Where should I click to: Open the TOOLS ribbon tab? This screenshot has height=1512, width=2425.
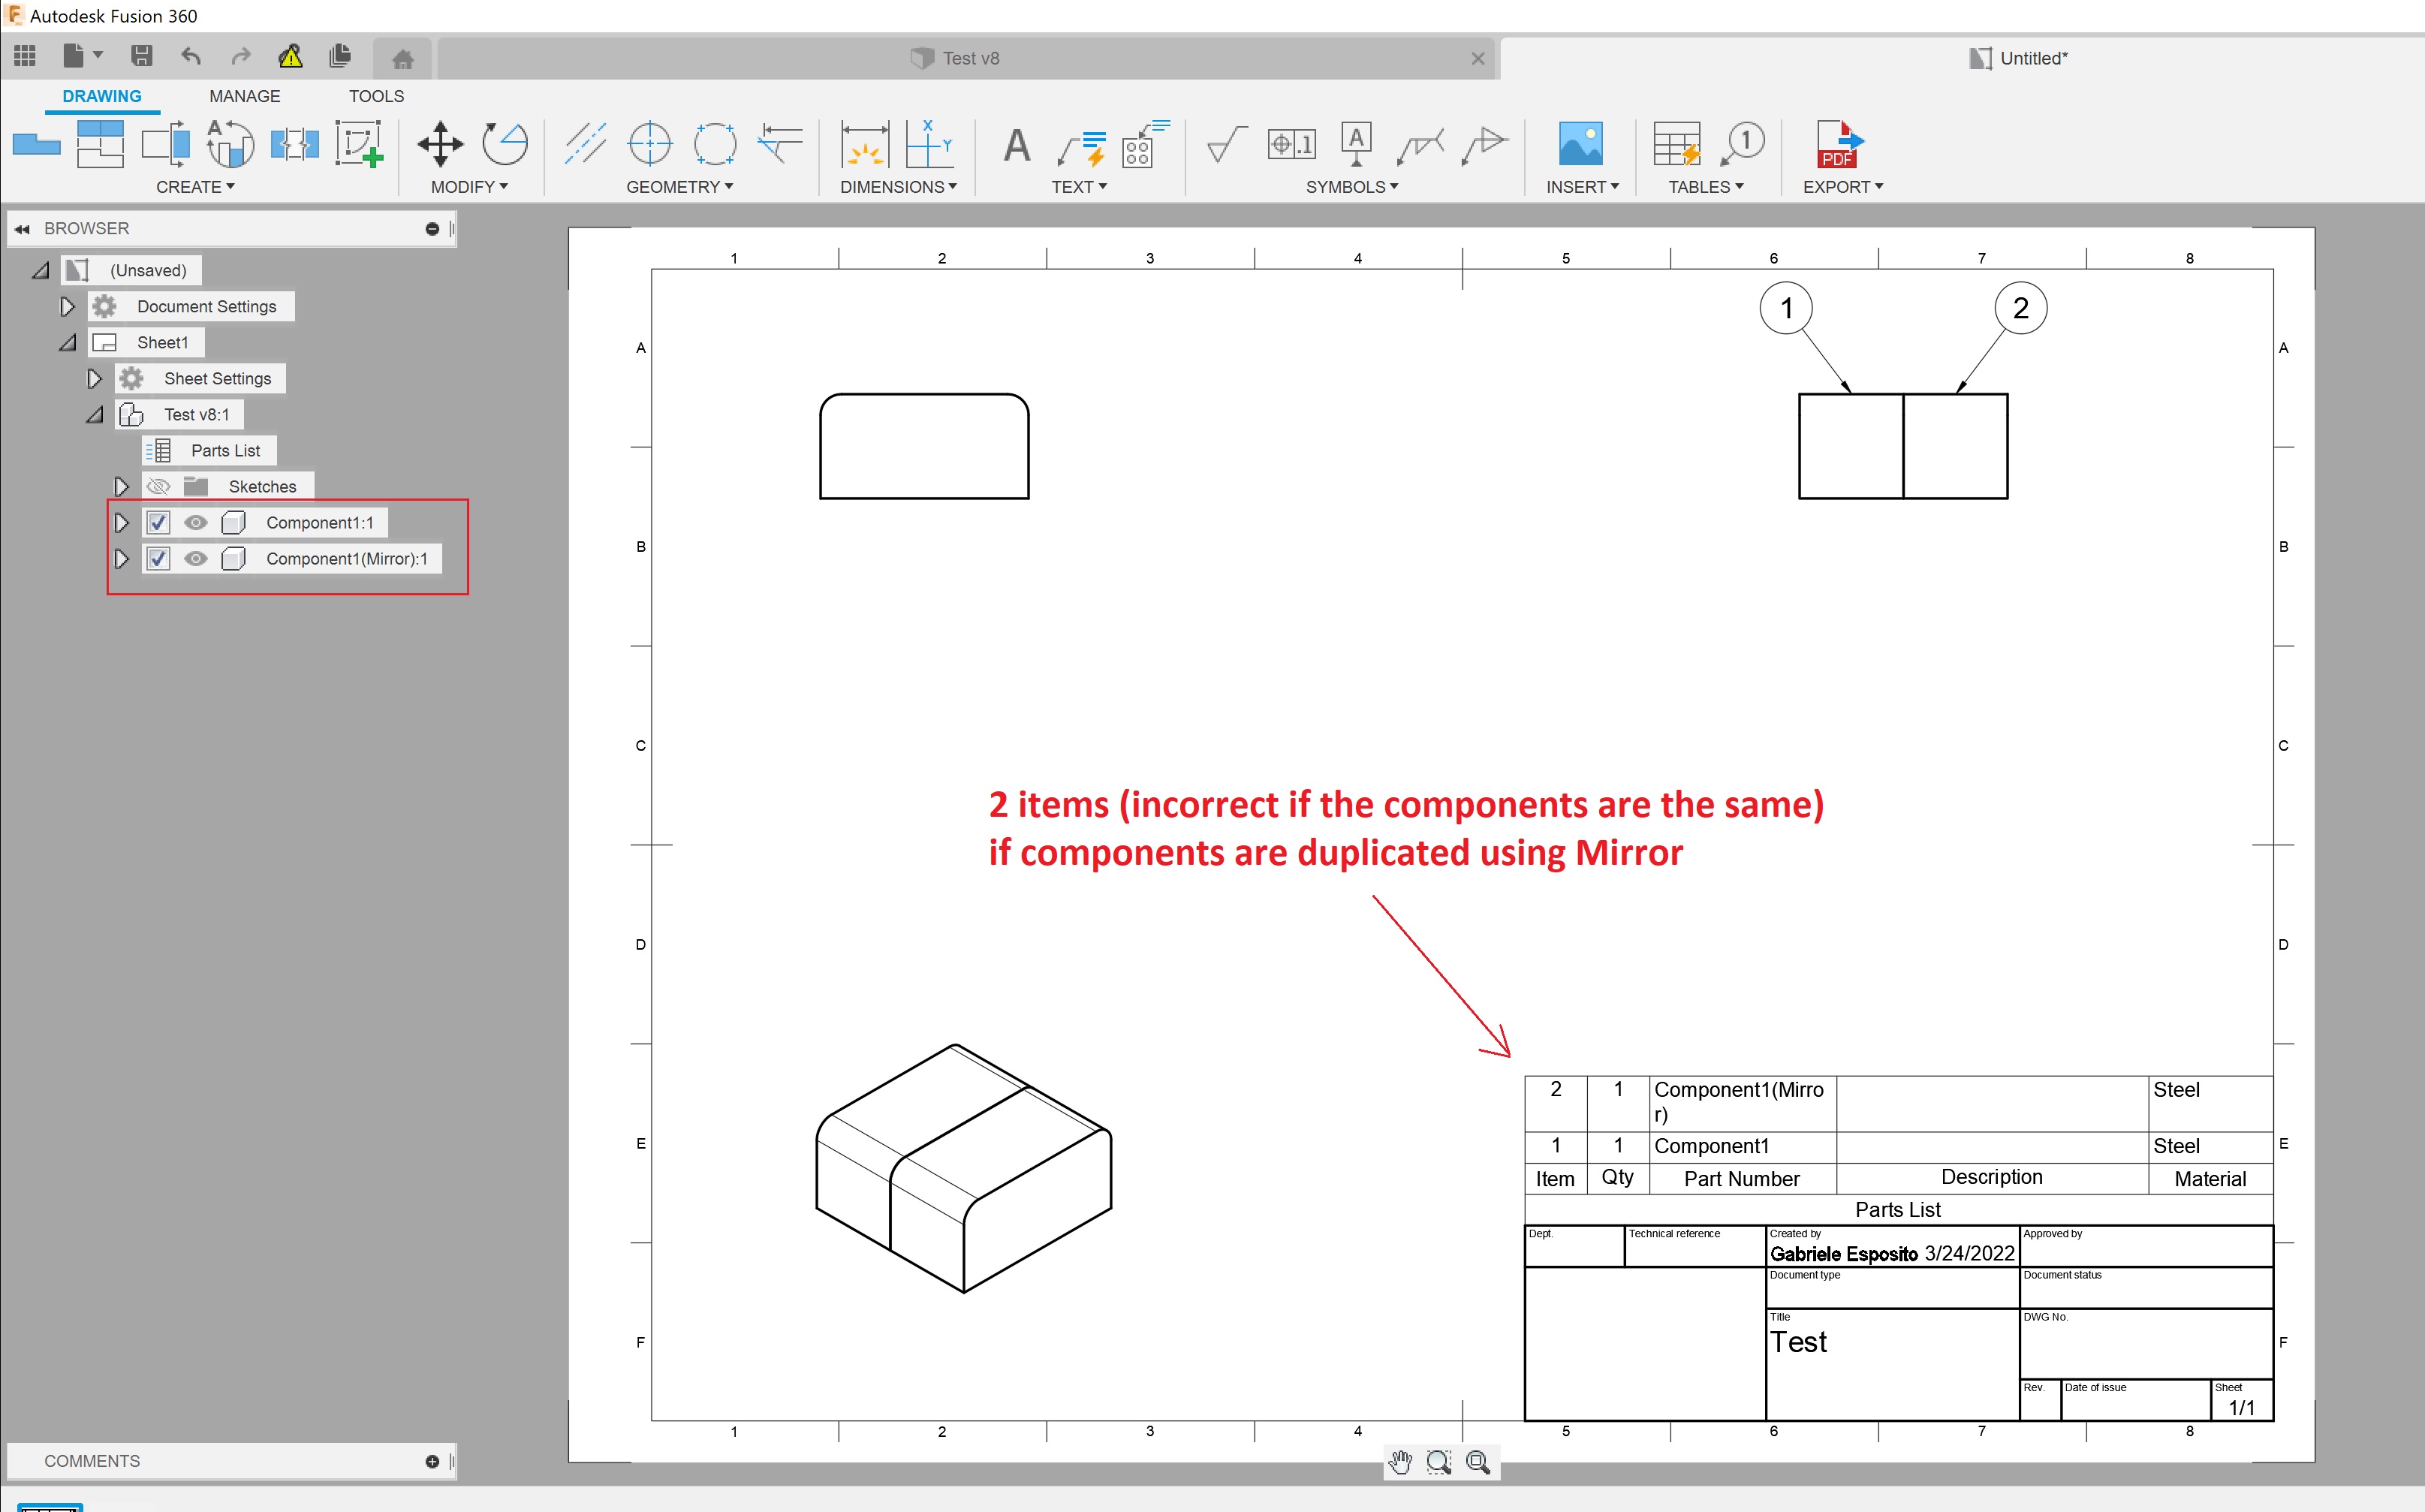click(376, 96)
